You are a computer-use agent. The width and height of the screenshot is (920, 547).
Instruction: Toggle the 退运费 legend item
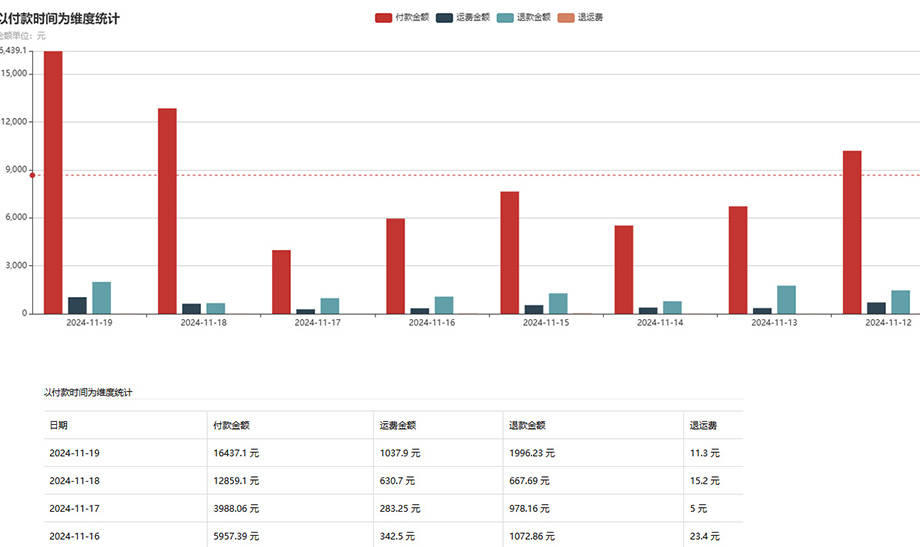tap(566, 18)
